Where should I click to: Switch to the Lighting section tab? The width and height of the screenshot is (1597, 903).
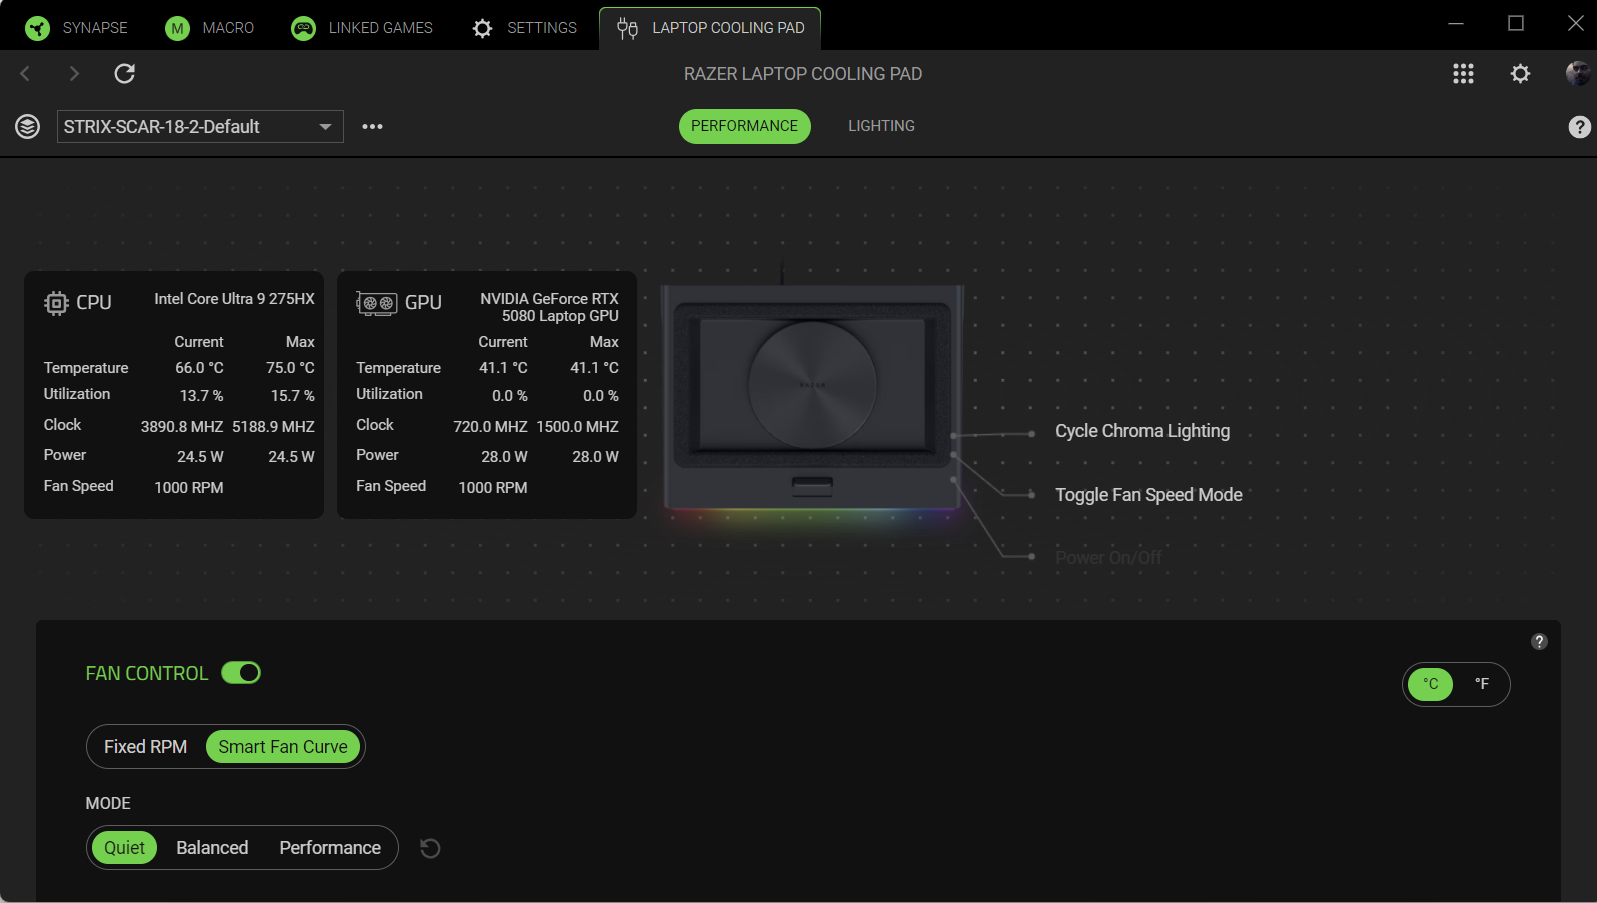(881, 126)
